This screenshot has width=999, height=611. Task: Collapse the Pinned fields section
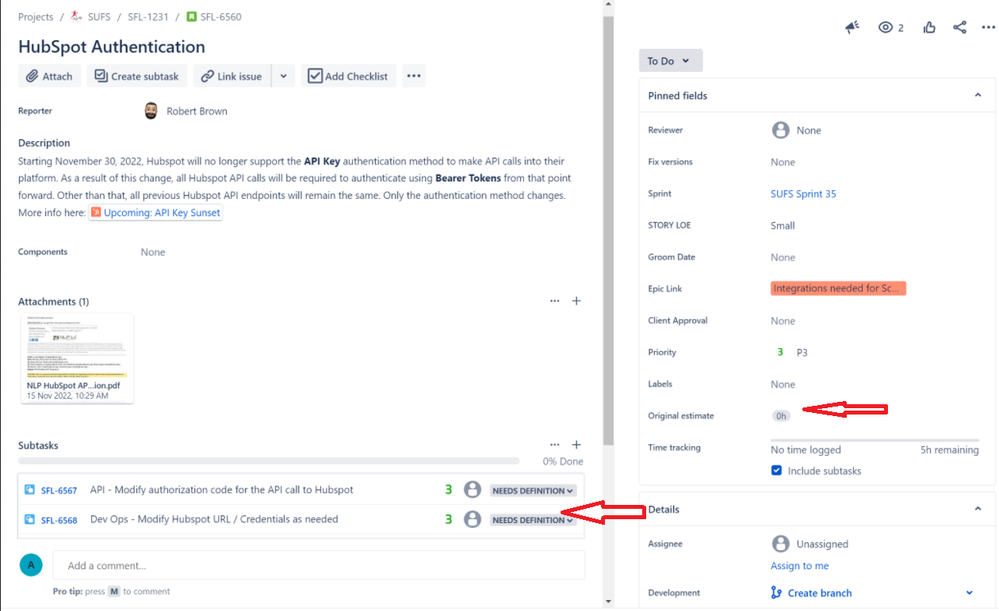[977, 96]
